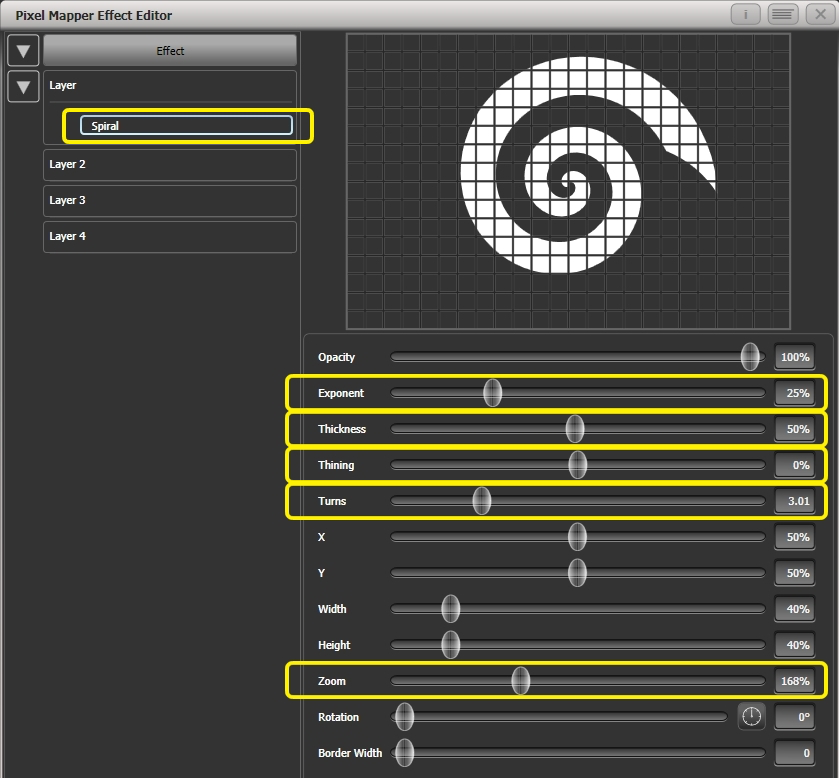Click the Zoom slider handle
Screen dimensions: 839x778
click(x=521, y=681)
